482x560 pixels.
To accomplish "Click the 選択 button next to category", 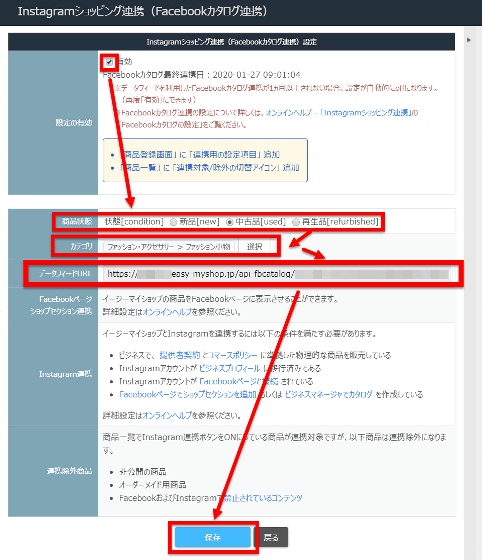I will click(x=255, y=246).
